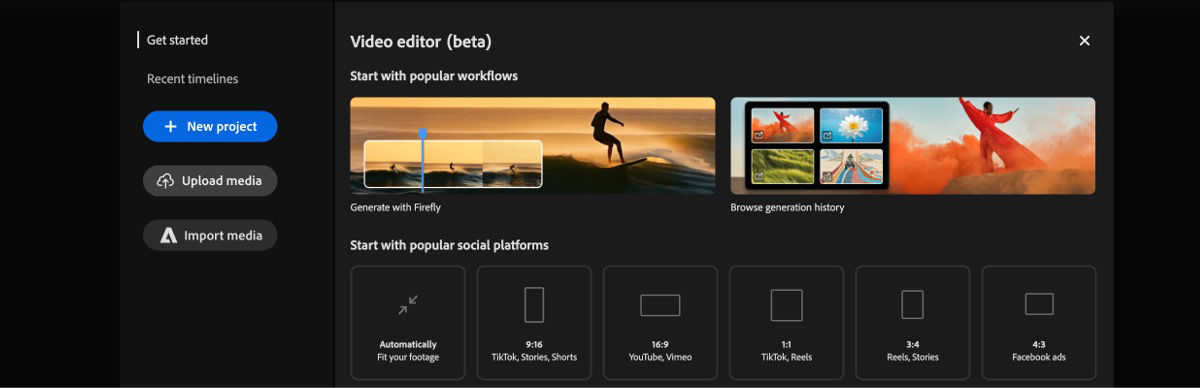1200x388 pixels.
Task: Close the Video editor dialog
Action: pyautogui.click(x=1084, y=41)
